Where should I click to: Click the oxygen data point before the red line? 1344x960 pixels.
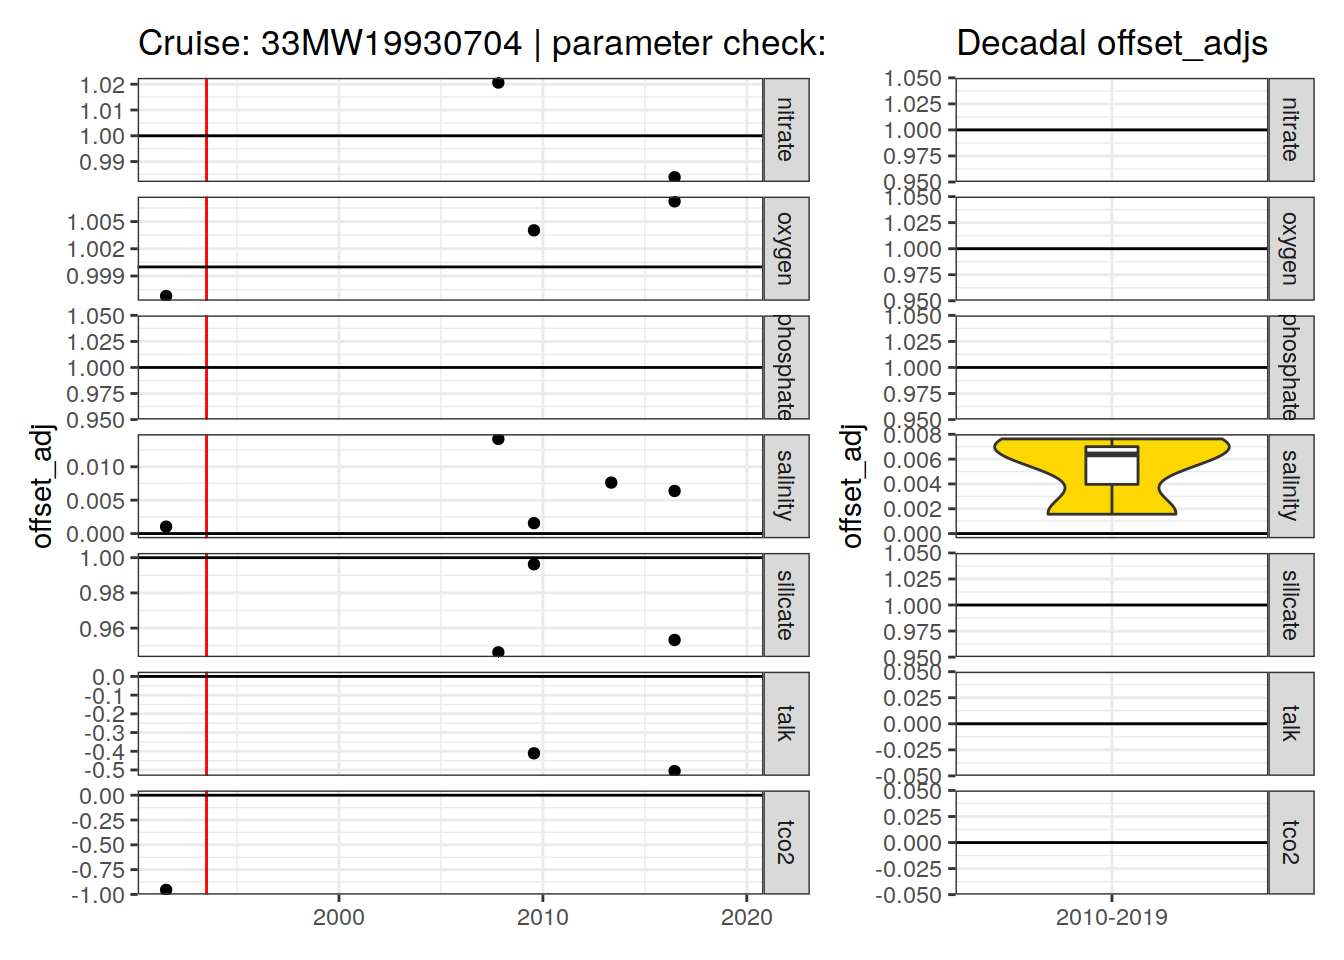pos(166,296)
